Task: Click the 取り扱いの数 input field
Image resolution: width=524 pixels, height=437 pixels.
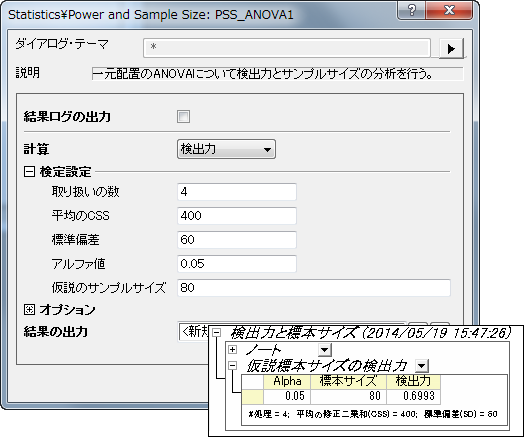Action: [x=237, y=192]
